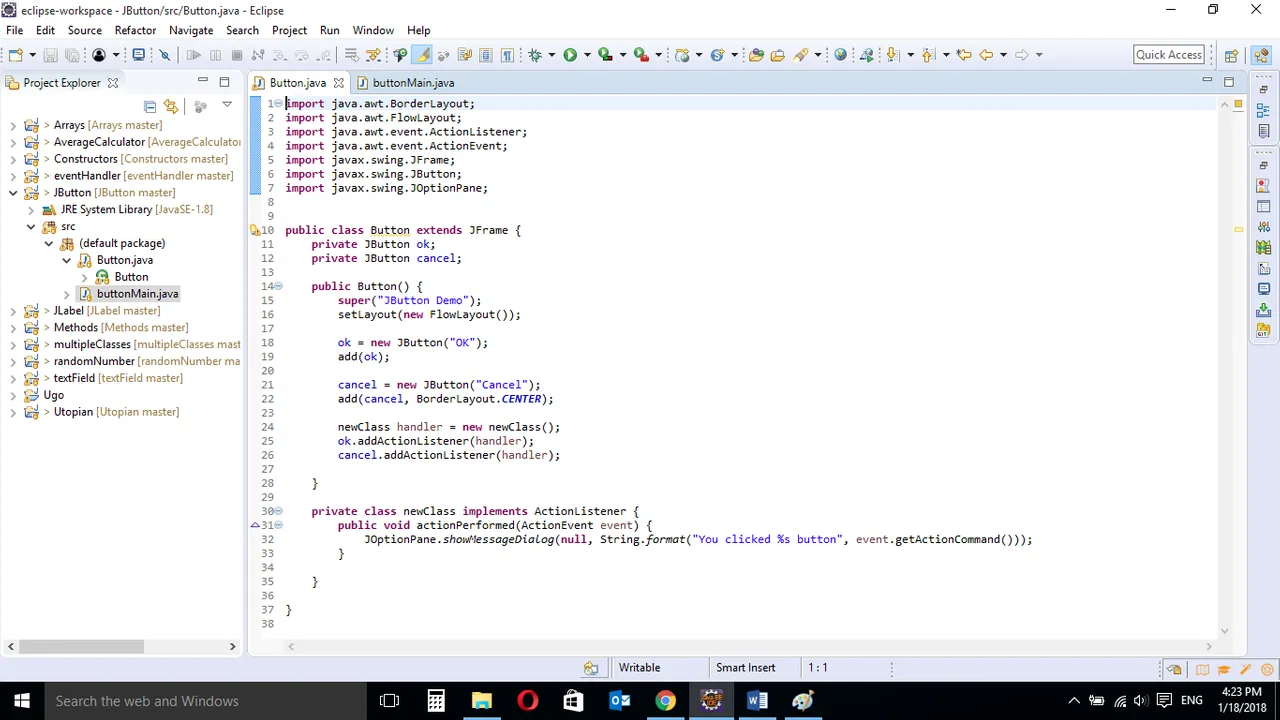Maximize the Project Explorer view
This screenshot has width=1280, height=720.
(x=224, y=82)
